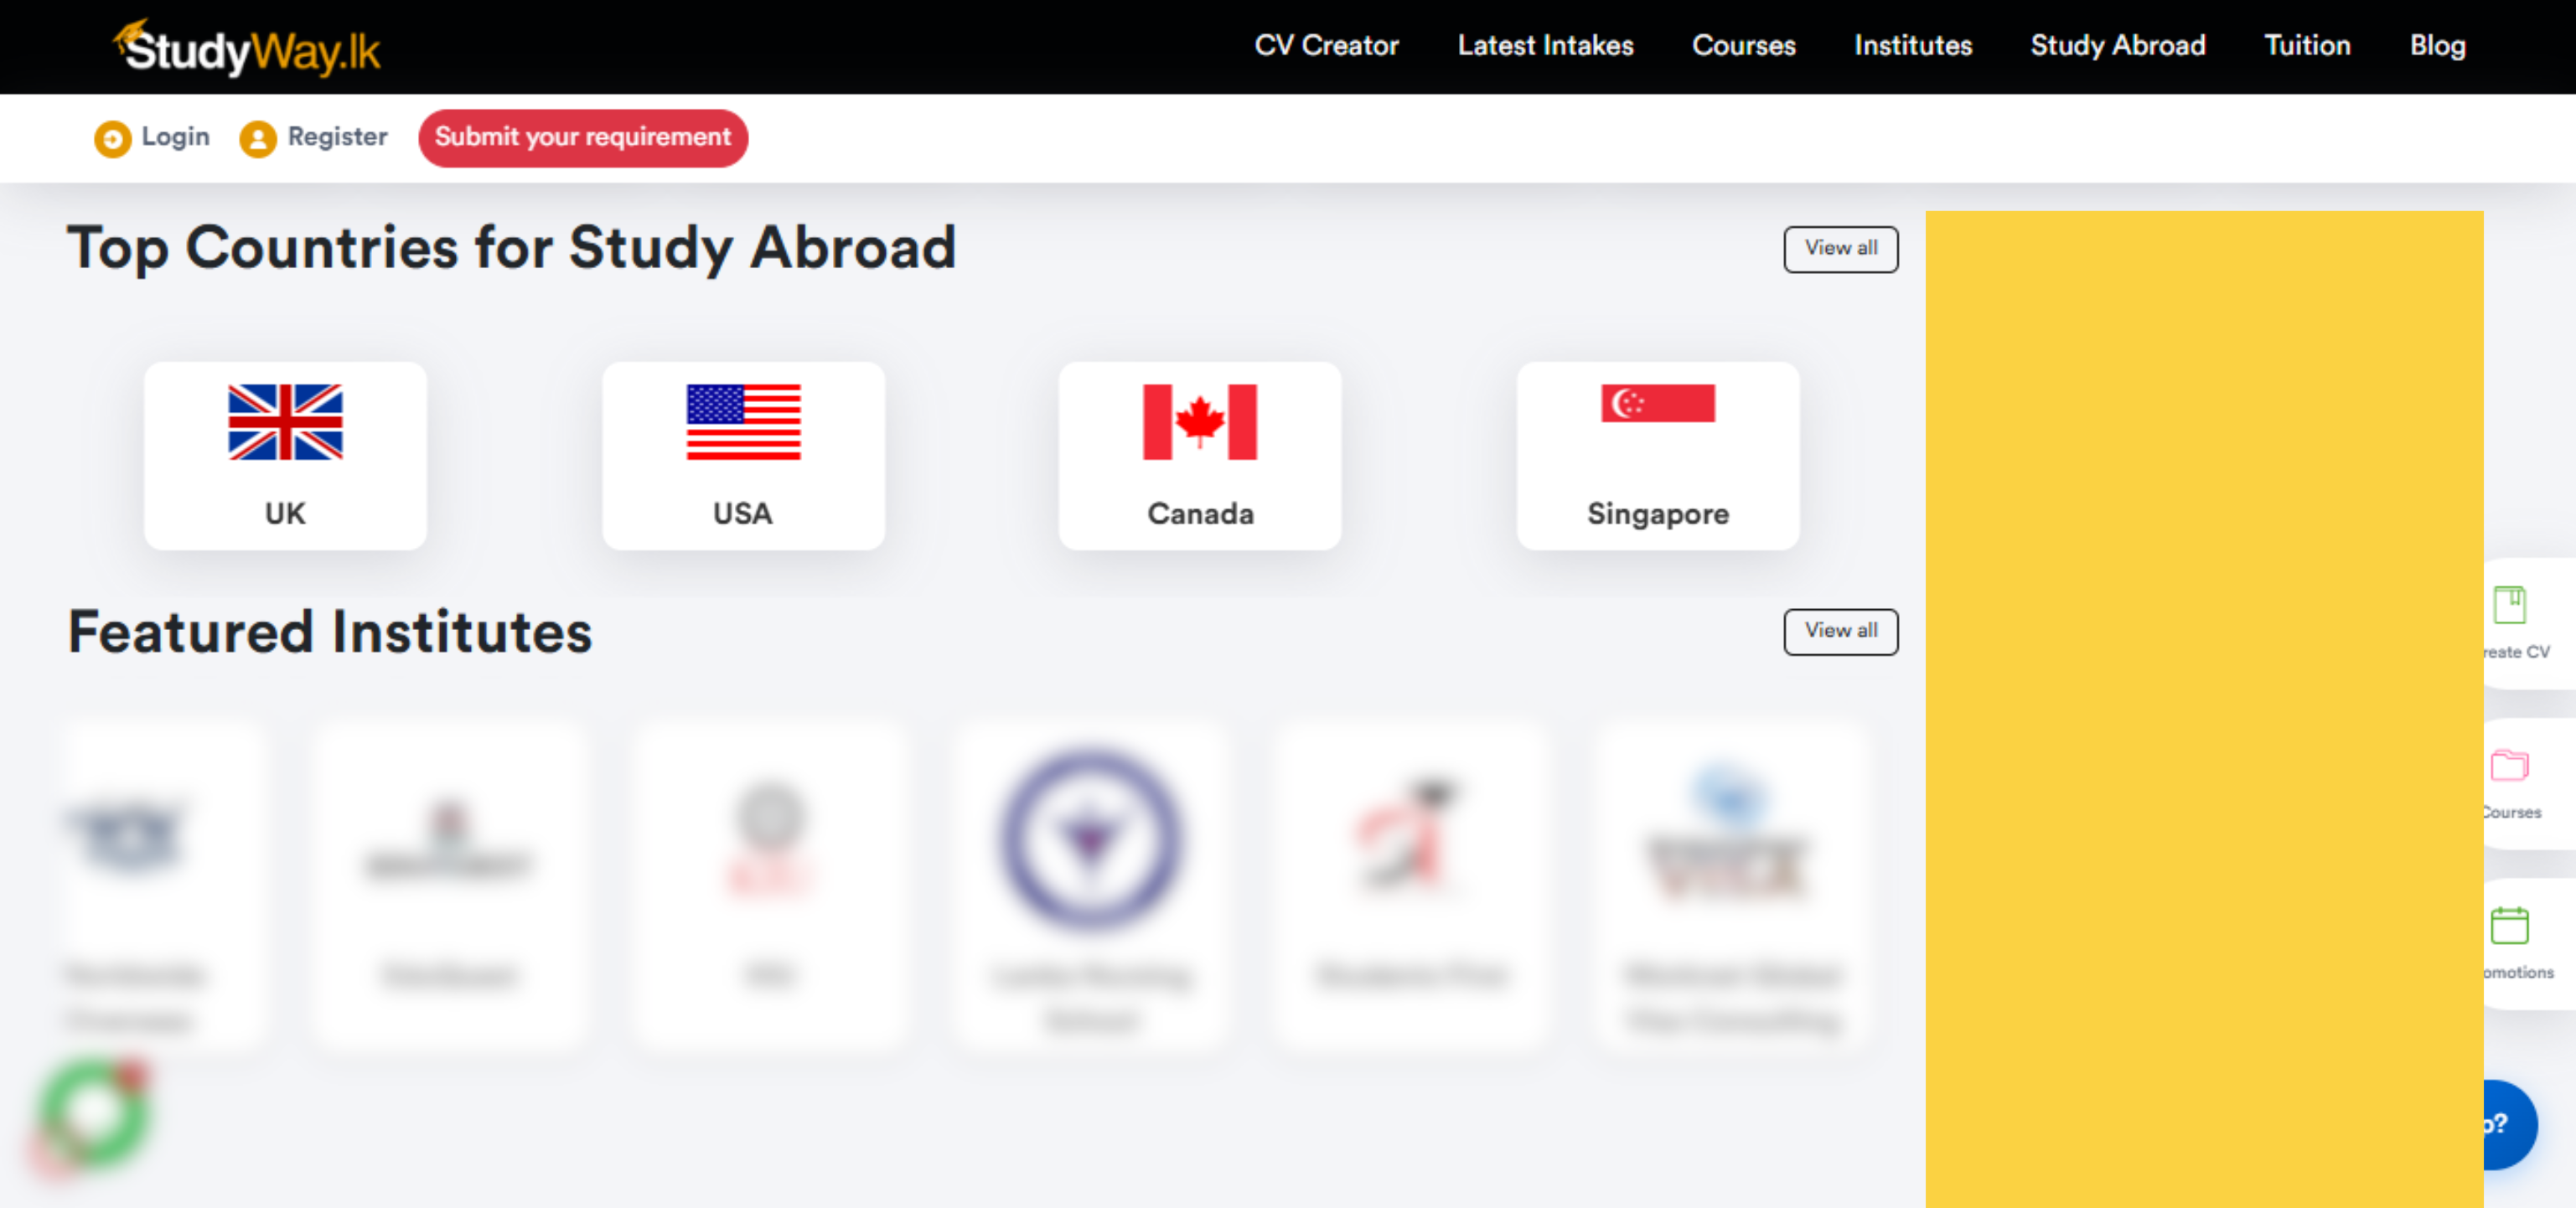Open the Promotions calendar sidebar icon
This screenshot has height=1208, width=2576.
tap(2509, 926)
